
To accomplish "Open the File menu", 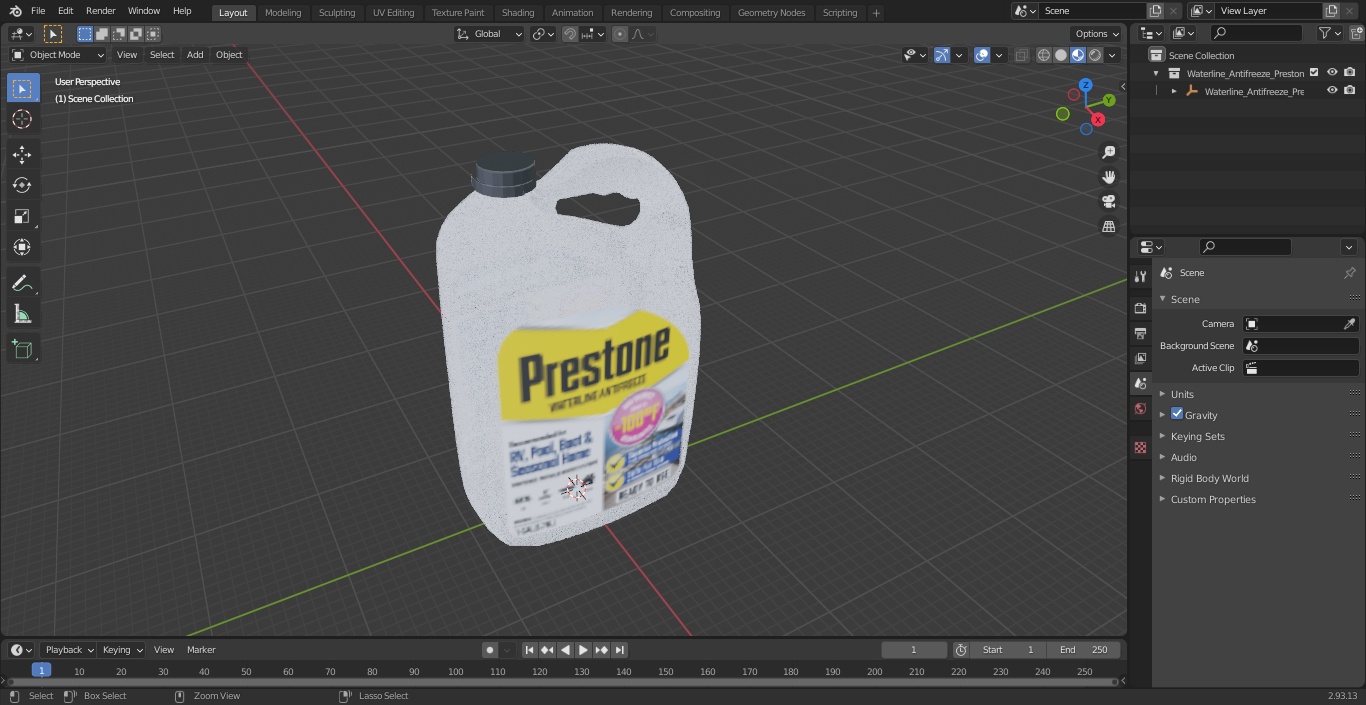I will (38, 11).
